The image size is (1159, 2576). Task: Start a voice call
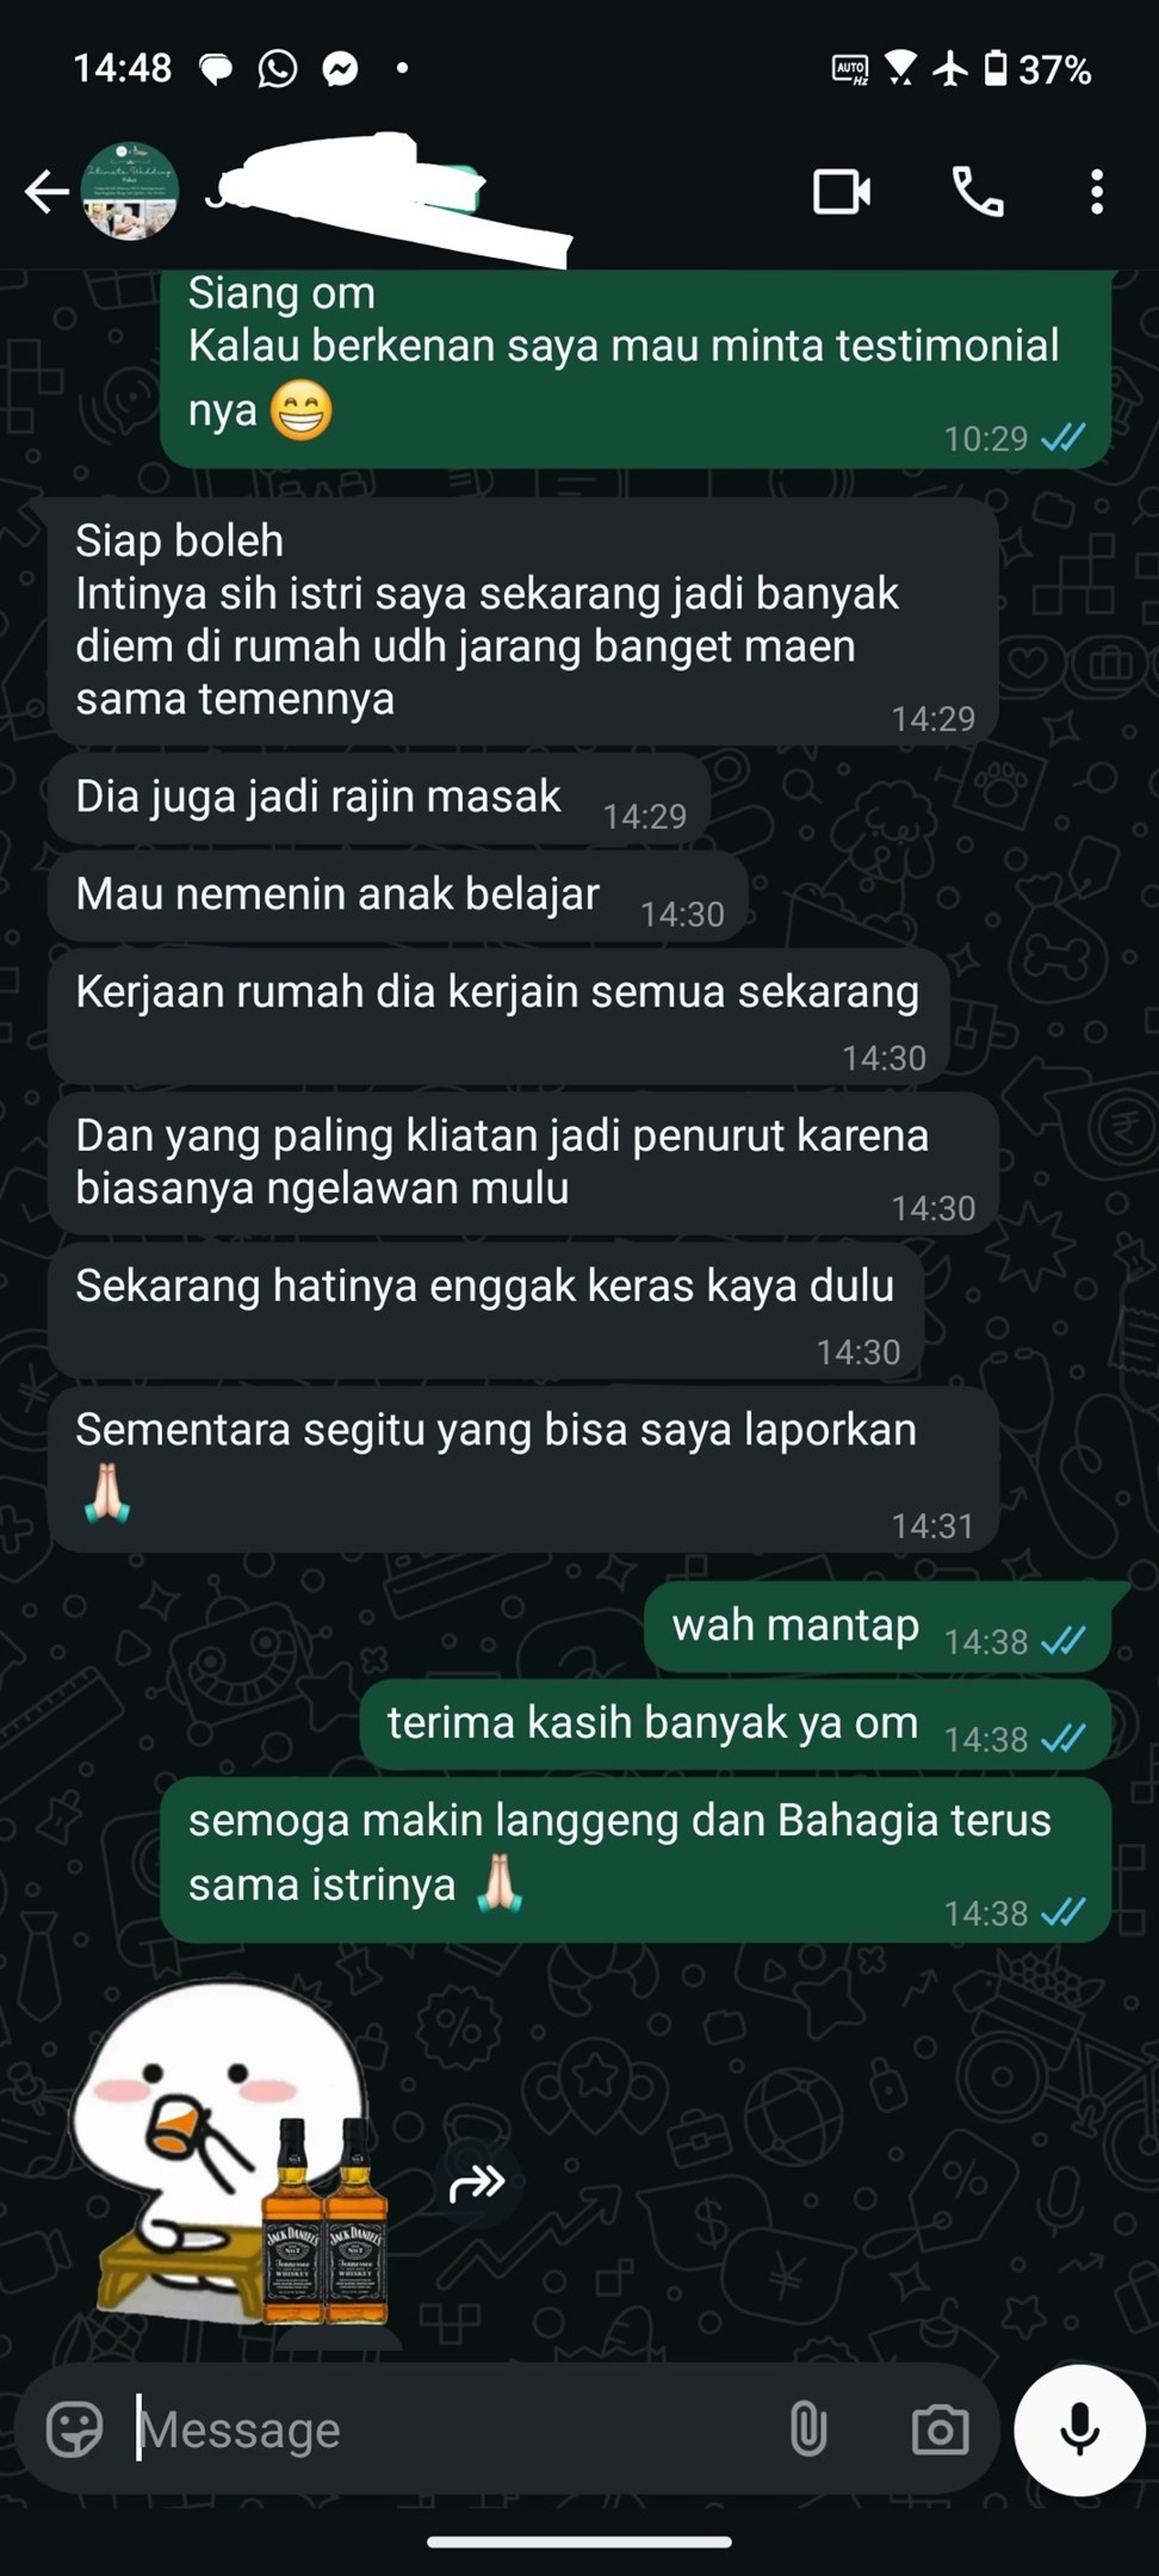[977, 192]
